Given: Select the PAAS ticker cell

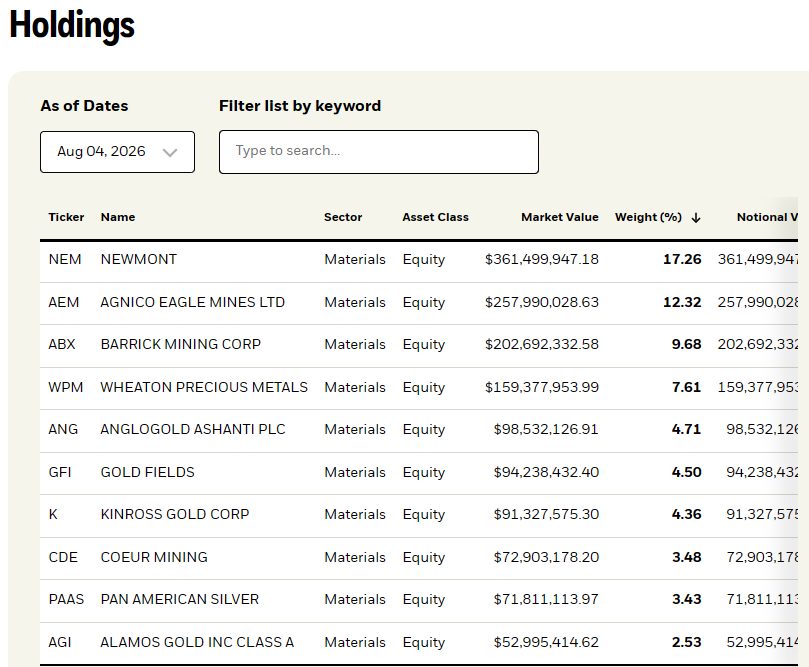Looking at the screenshot, I should click(x=66, y=599).
